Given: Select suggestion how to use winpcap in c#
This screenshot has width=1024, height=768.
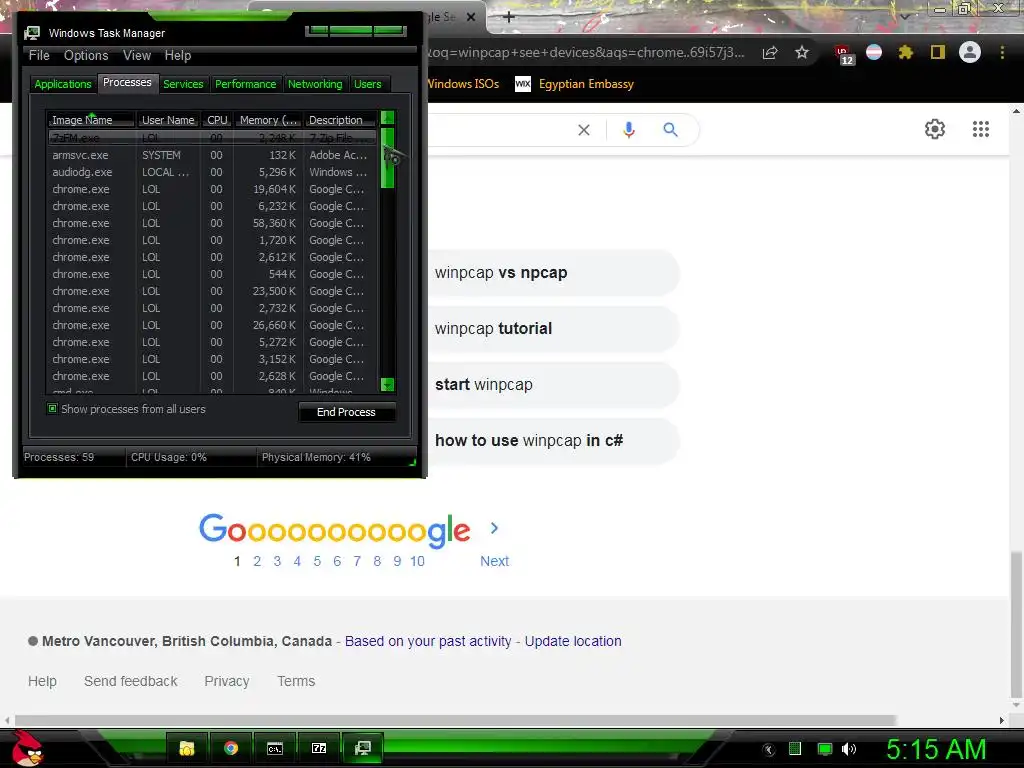Looking at the screenshot, I should pyautogui.click(x=553, y=441).
